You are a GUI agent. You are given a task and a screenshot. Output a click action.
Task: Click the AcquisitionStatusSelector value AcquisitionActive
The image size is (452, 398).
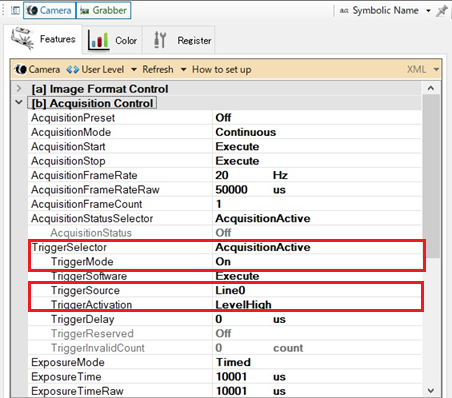pyautogui.click(x=263, y=218)
